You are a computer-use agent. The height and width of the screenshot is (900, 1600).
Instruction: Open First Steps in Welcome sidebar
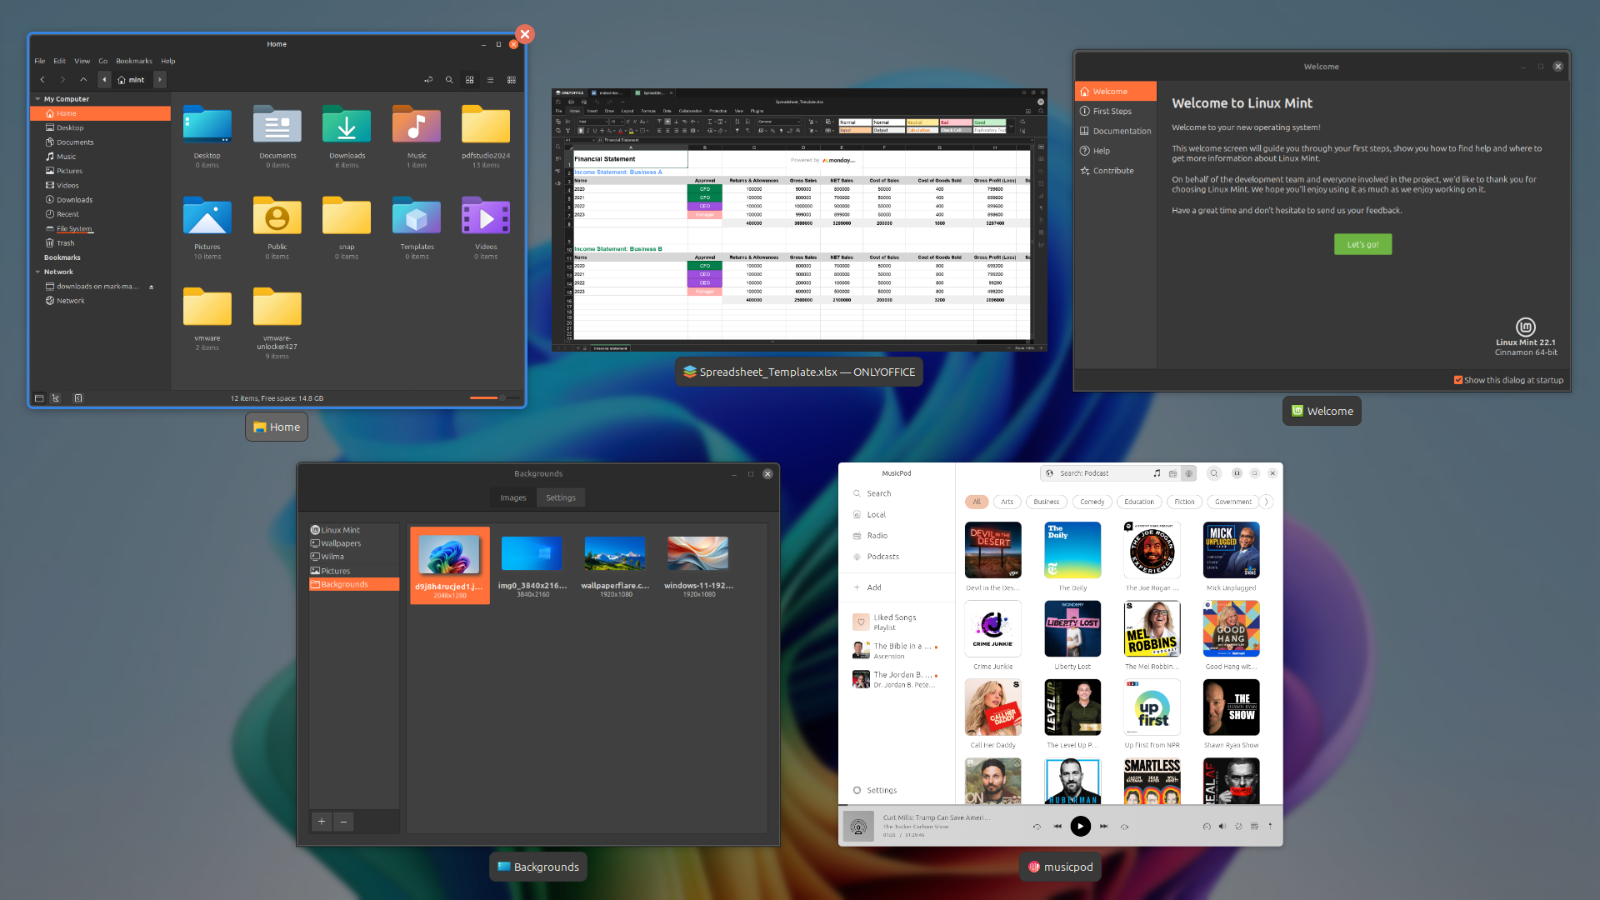click(x=1112, y=111)
